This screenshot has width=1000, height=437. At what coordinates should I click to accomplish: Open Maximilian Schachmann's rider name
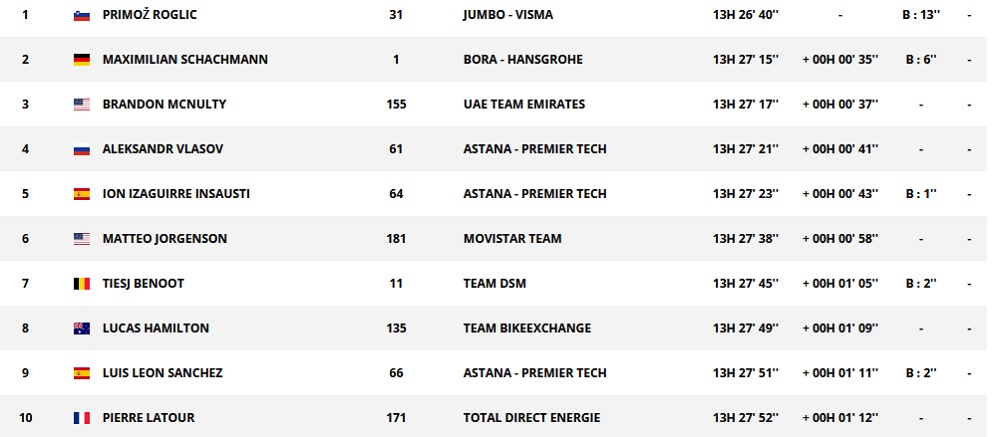(x=185, y=60)
